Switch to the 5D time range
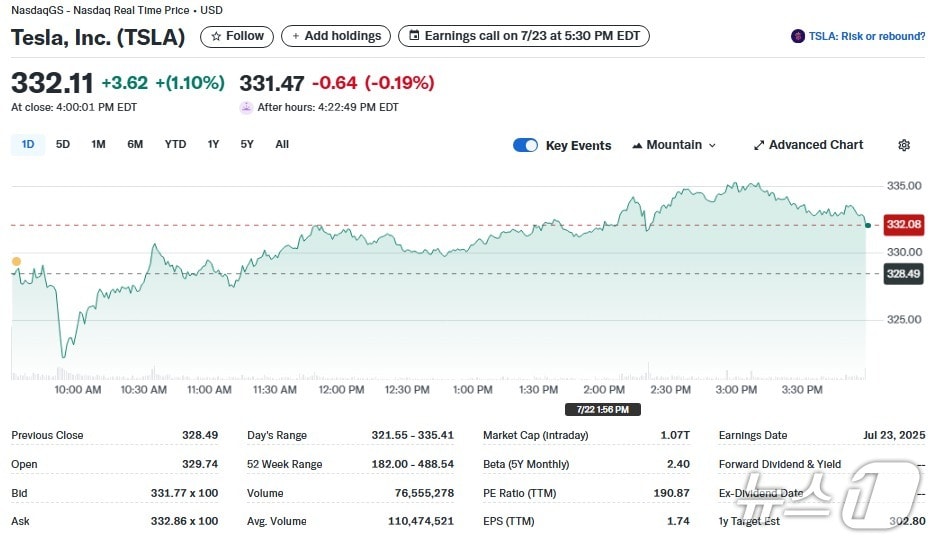The image size is (934, 543). (63, 144)
